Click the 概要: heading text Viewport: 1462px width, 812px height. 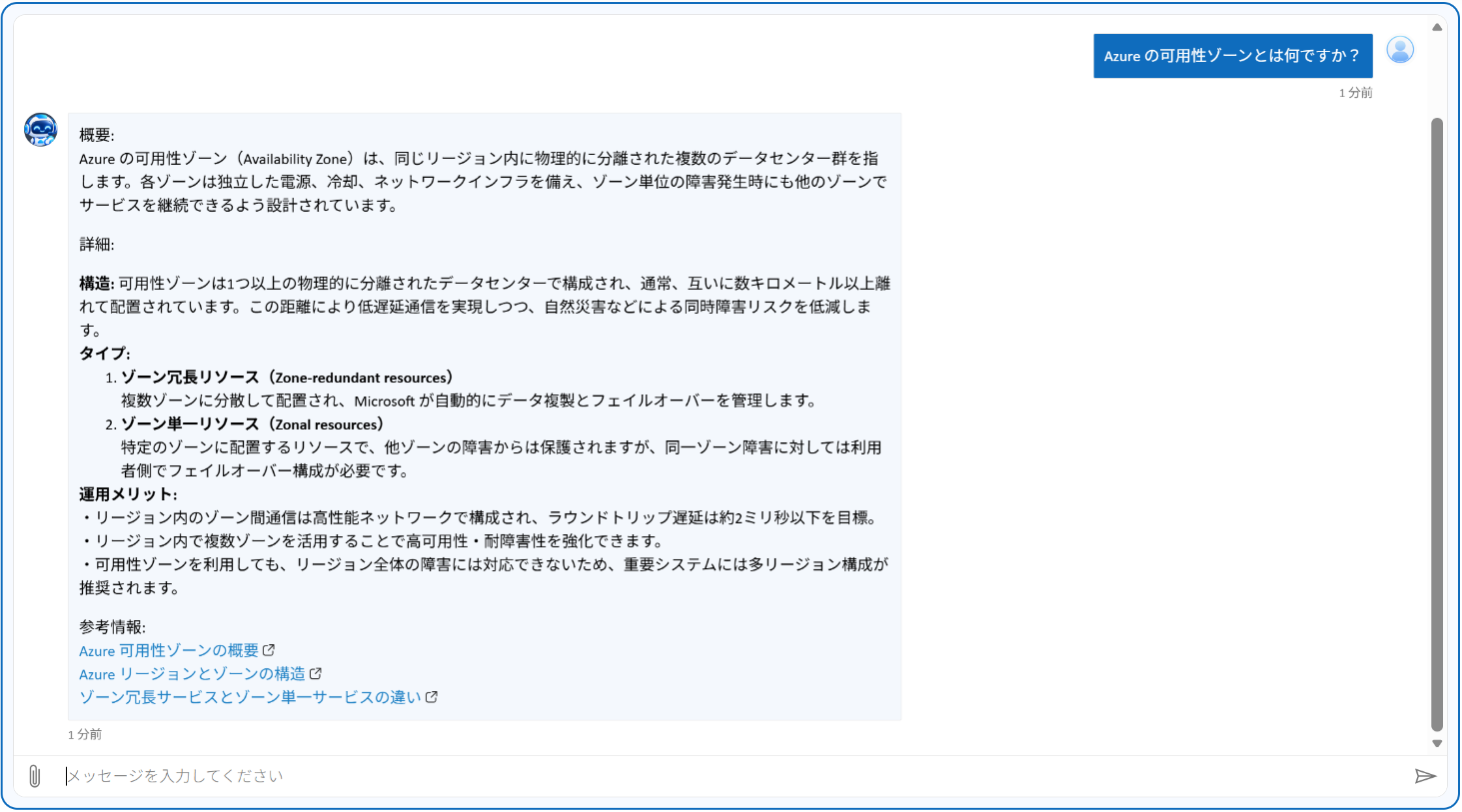tap(97, 135)
